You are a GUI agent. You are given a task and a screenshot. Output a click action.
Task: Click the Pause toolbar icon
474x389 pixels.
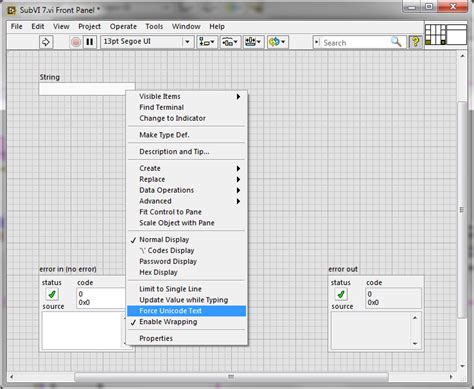coord(90,42)
